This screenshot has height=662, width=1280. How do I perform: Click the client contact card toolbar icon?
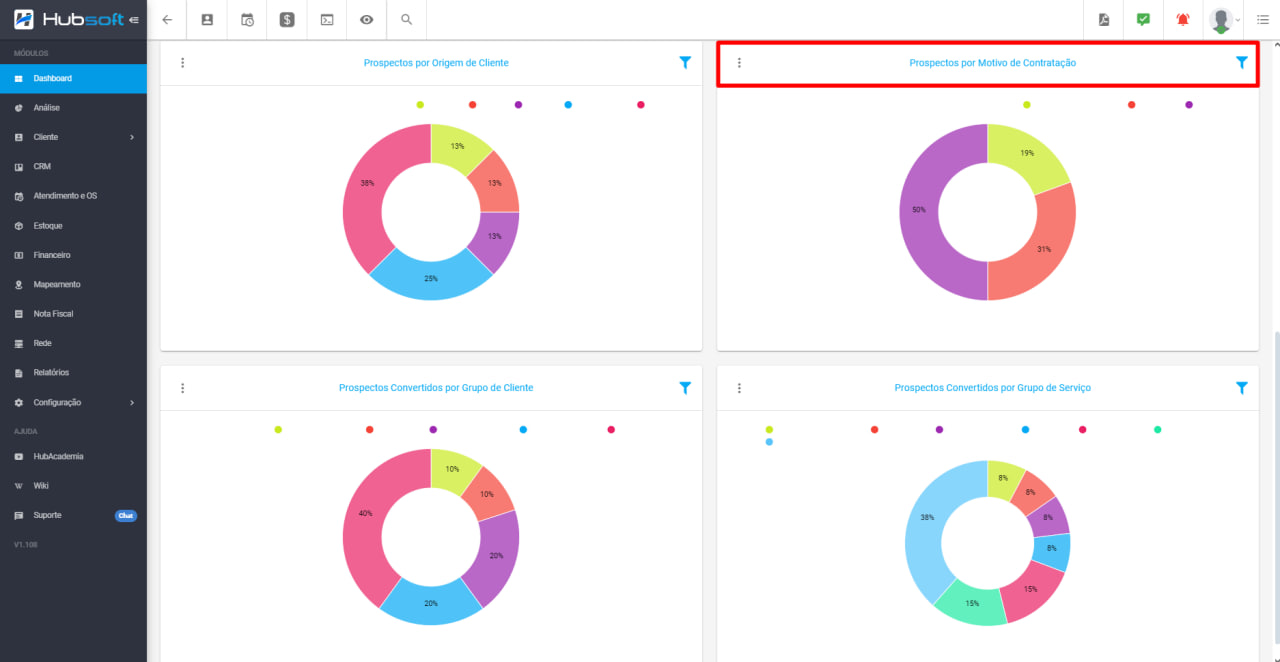[x=207, y=19]
